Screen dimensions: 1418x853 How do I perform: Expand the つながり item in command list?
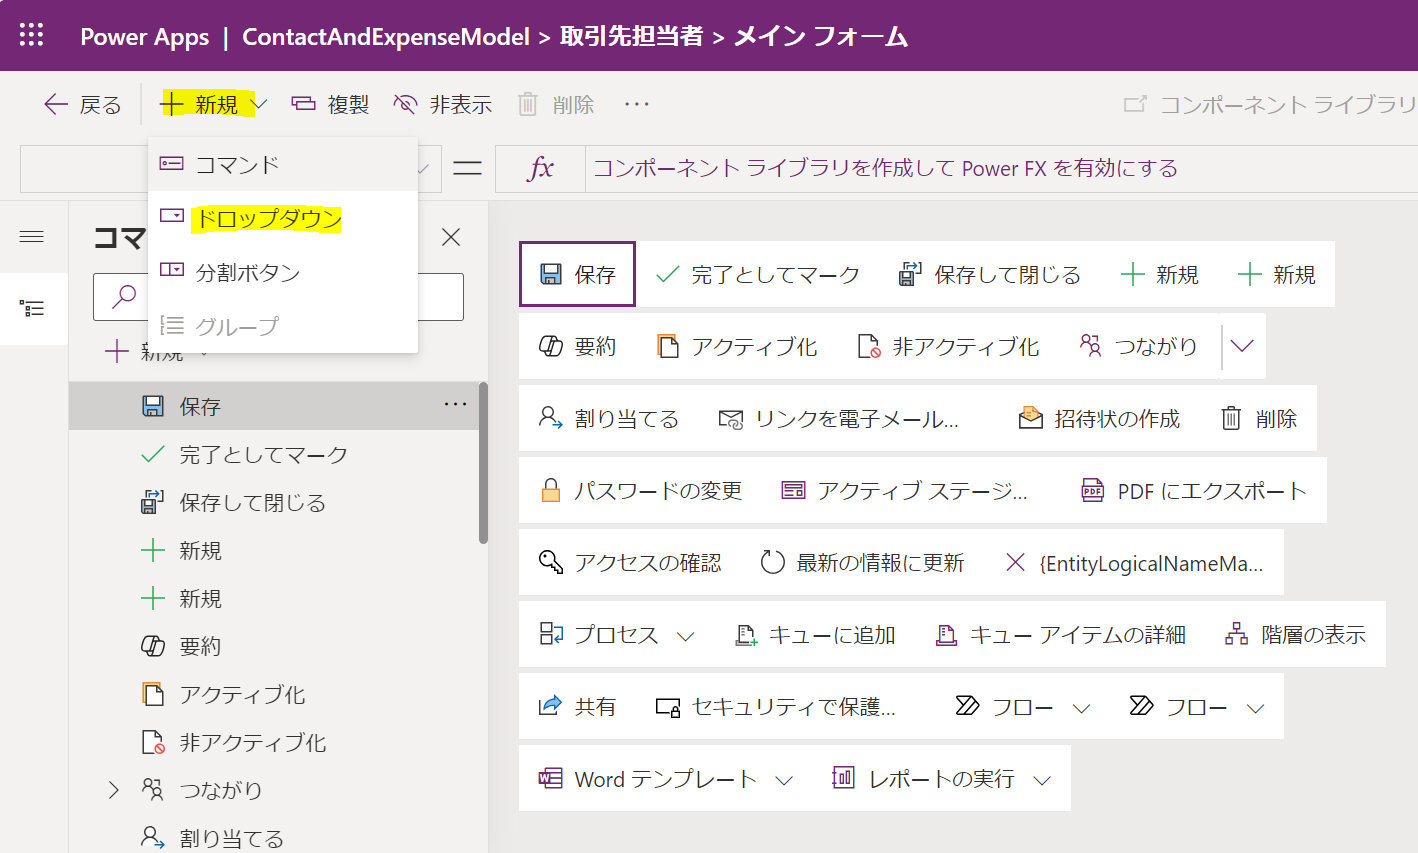click(x=114, y=790)
